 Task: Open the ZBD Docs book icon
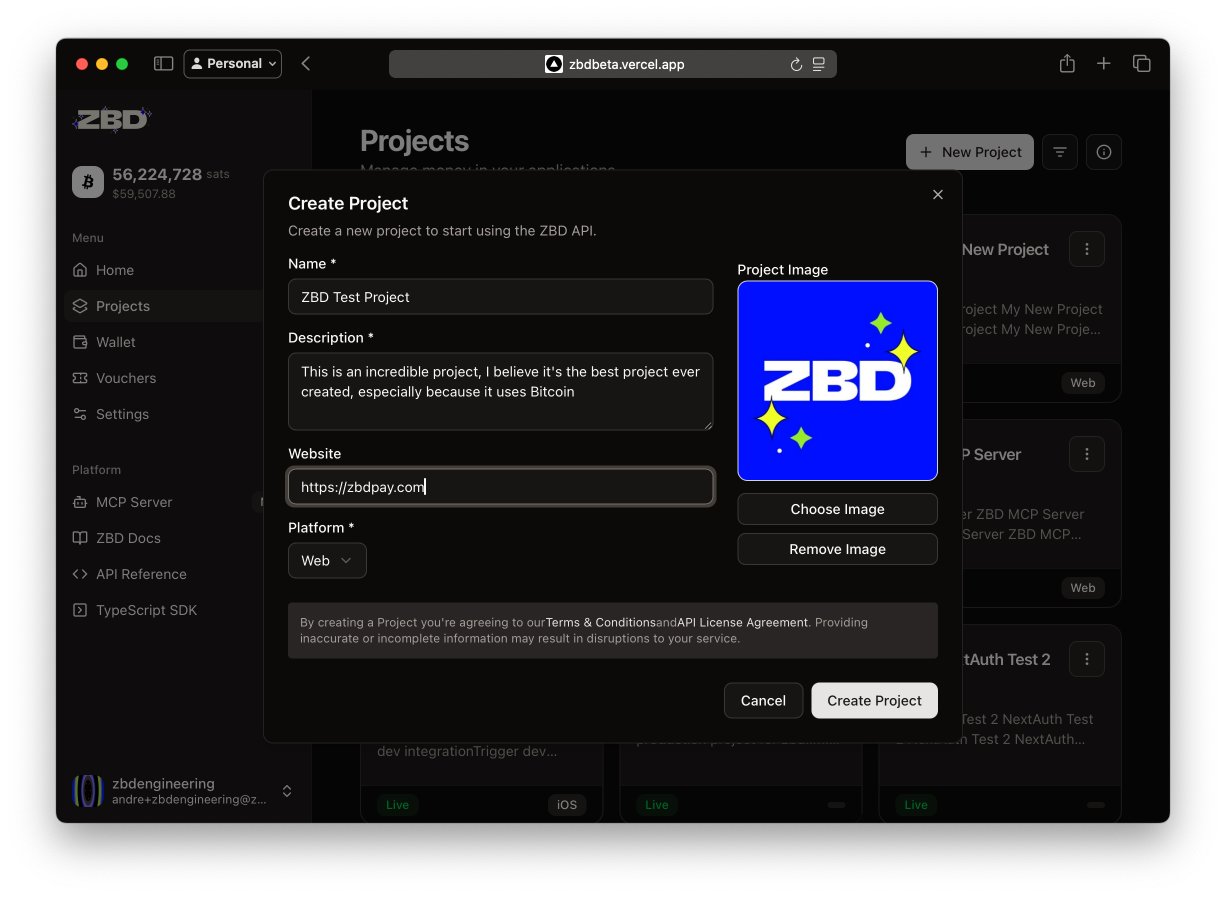coord(81,538)
